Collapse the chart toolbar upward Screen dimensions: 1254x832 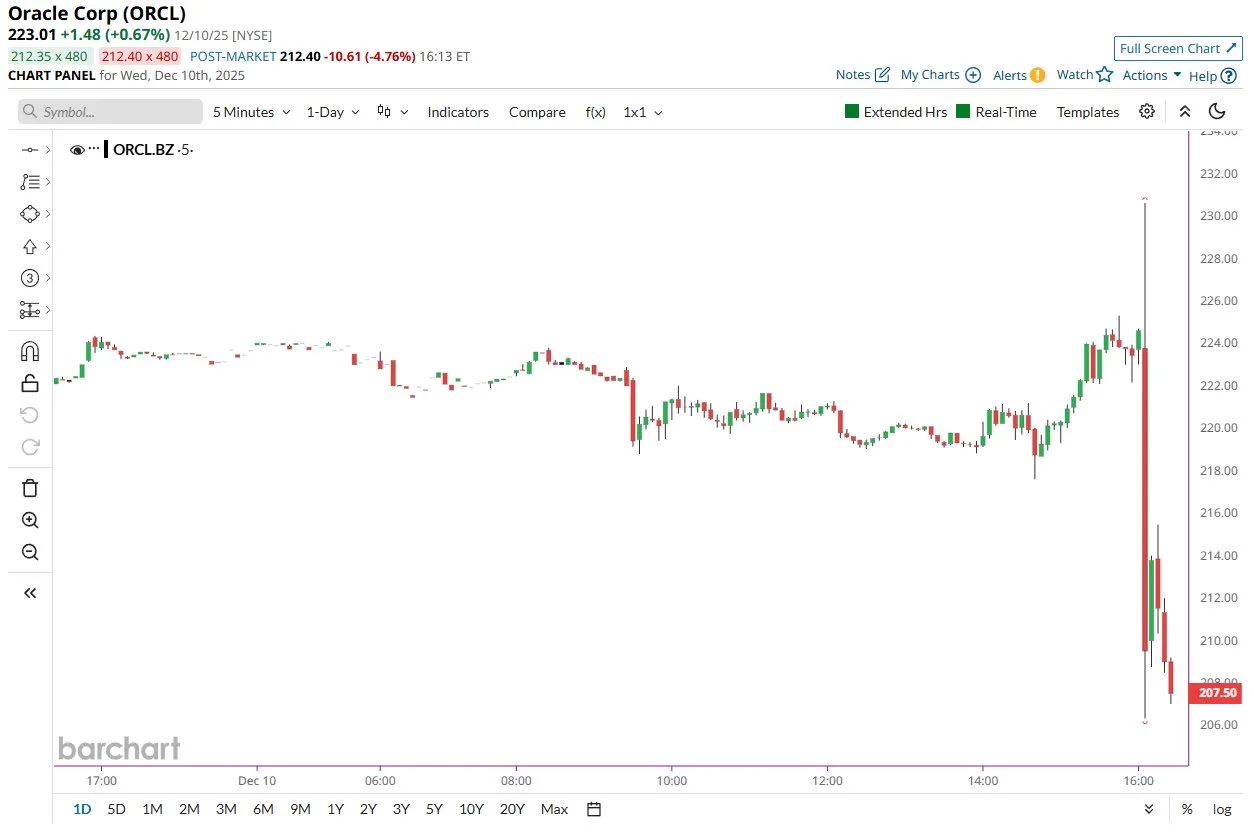pyautogui.click(x=1185, y=112)
